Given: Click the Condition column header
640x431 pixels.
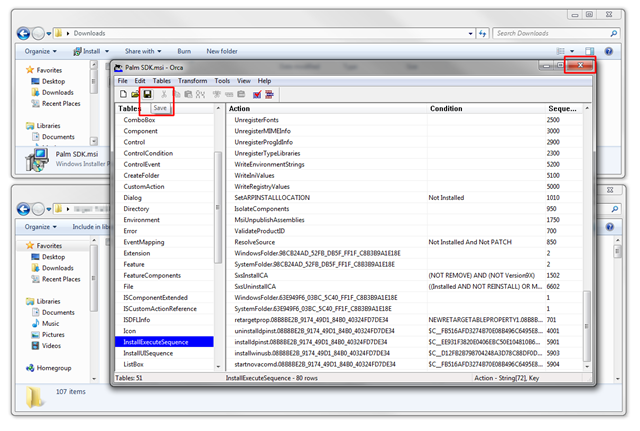Looking at the screenshot, I should [x=486, y=109].
